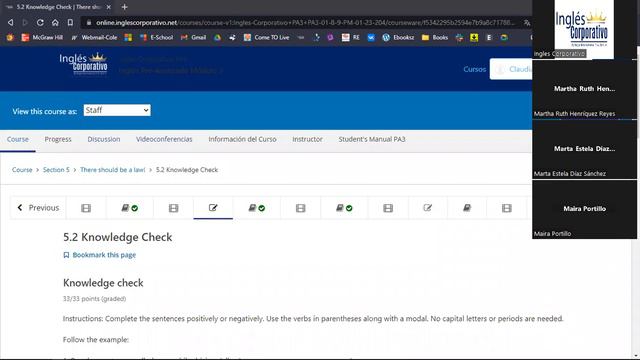This screenshot has height=360, width=640.
Task: Open Webmail-Cole bookmark
Action: [x=94, y=37]
